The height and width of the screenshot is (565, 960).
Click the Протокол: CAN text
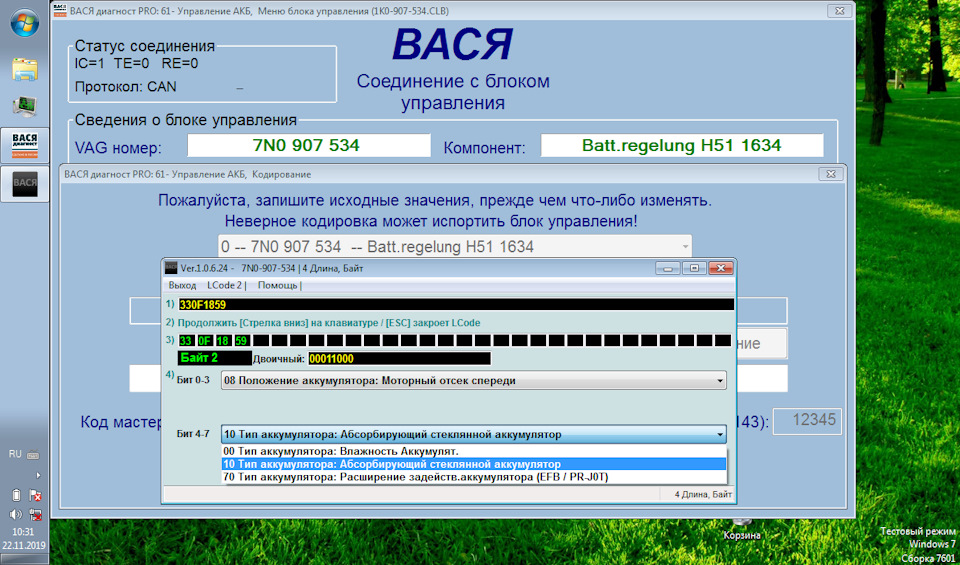point(126,87)
